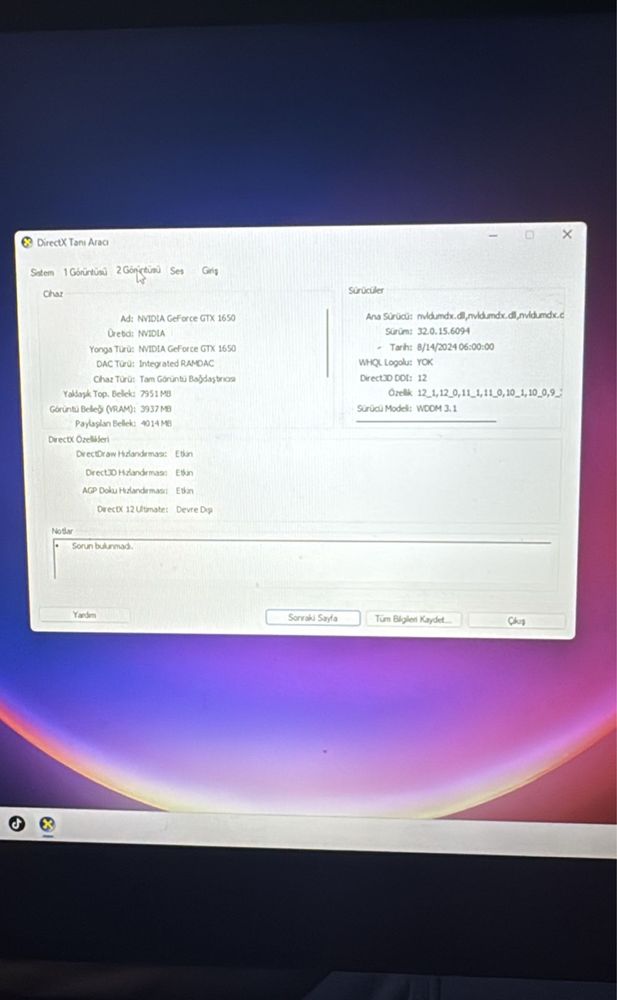
Task: Select the WHQL Logolu value YOK
Action: [x=425, y=362]
